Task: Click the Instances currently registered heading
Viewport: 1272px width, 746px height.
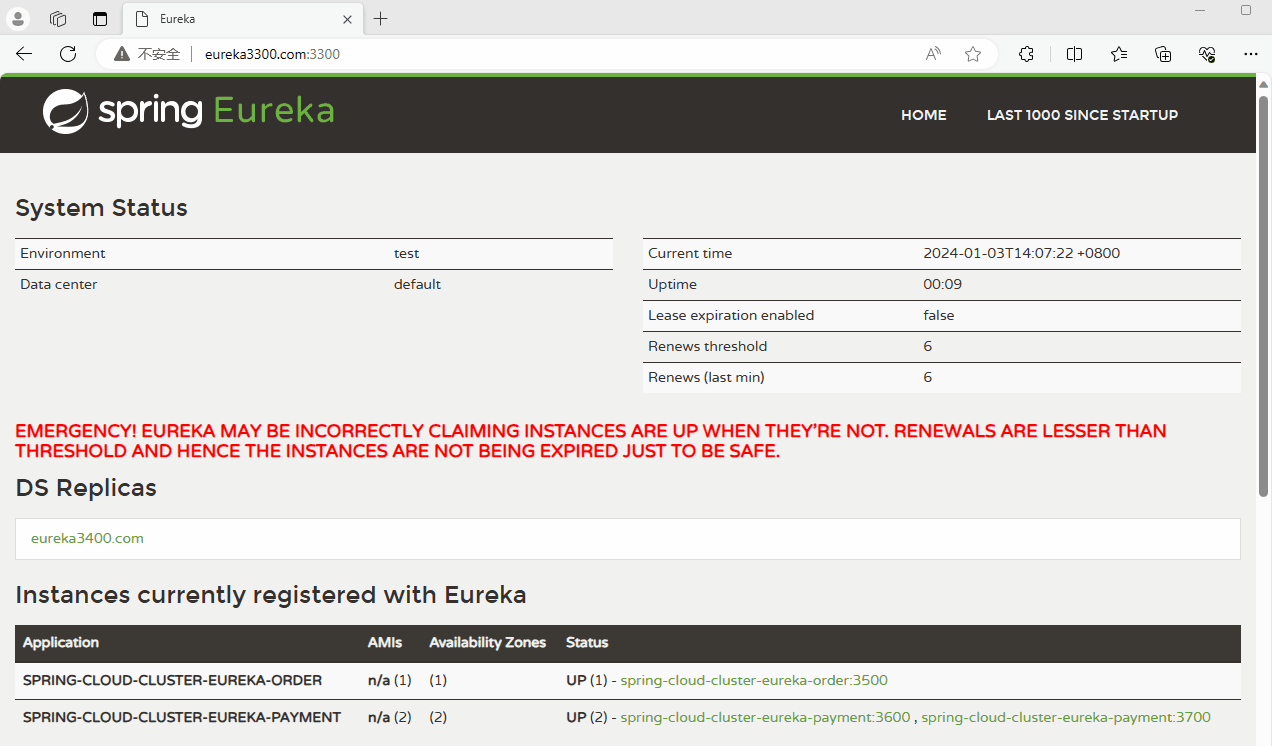Action: click(271, 595)
